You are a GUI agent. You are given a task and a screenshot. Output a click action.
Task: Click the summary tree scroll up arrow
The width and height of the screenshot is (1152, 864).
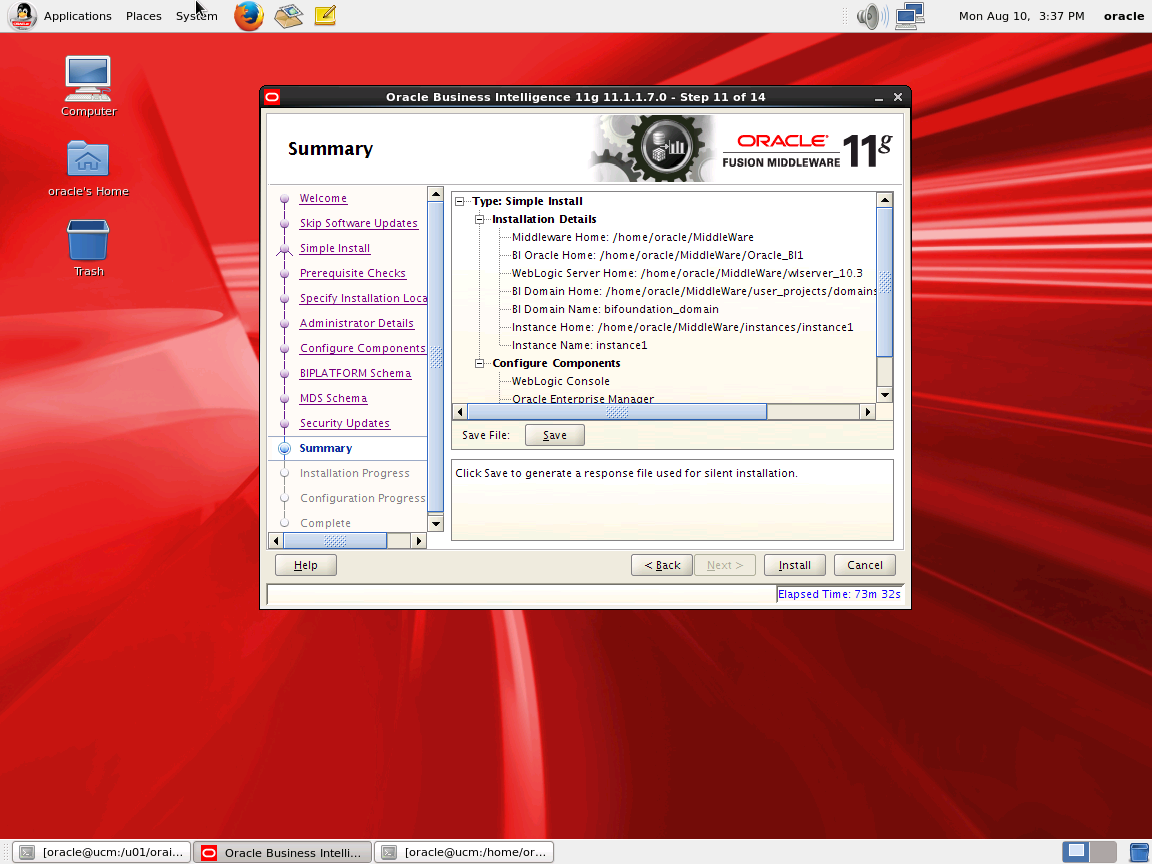pyautogui.click(x=885, y=200)
